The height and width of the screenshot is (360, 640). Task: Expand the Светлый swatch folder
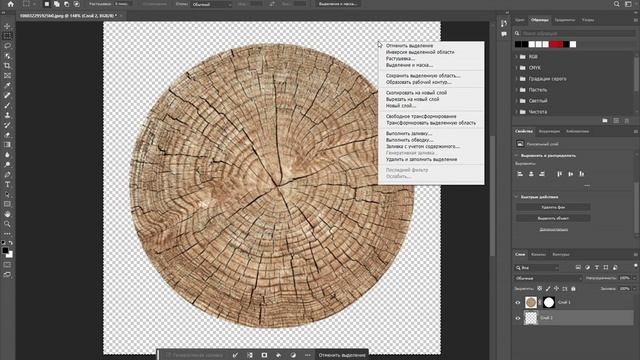[516, 101]
